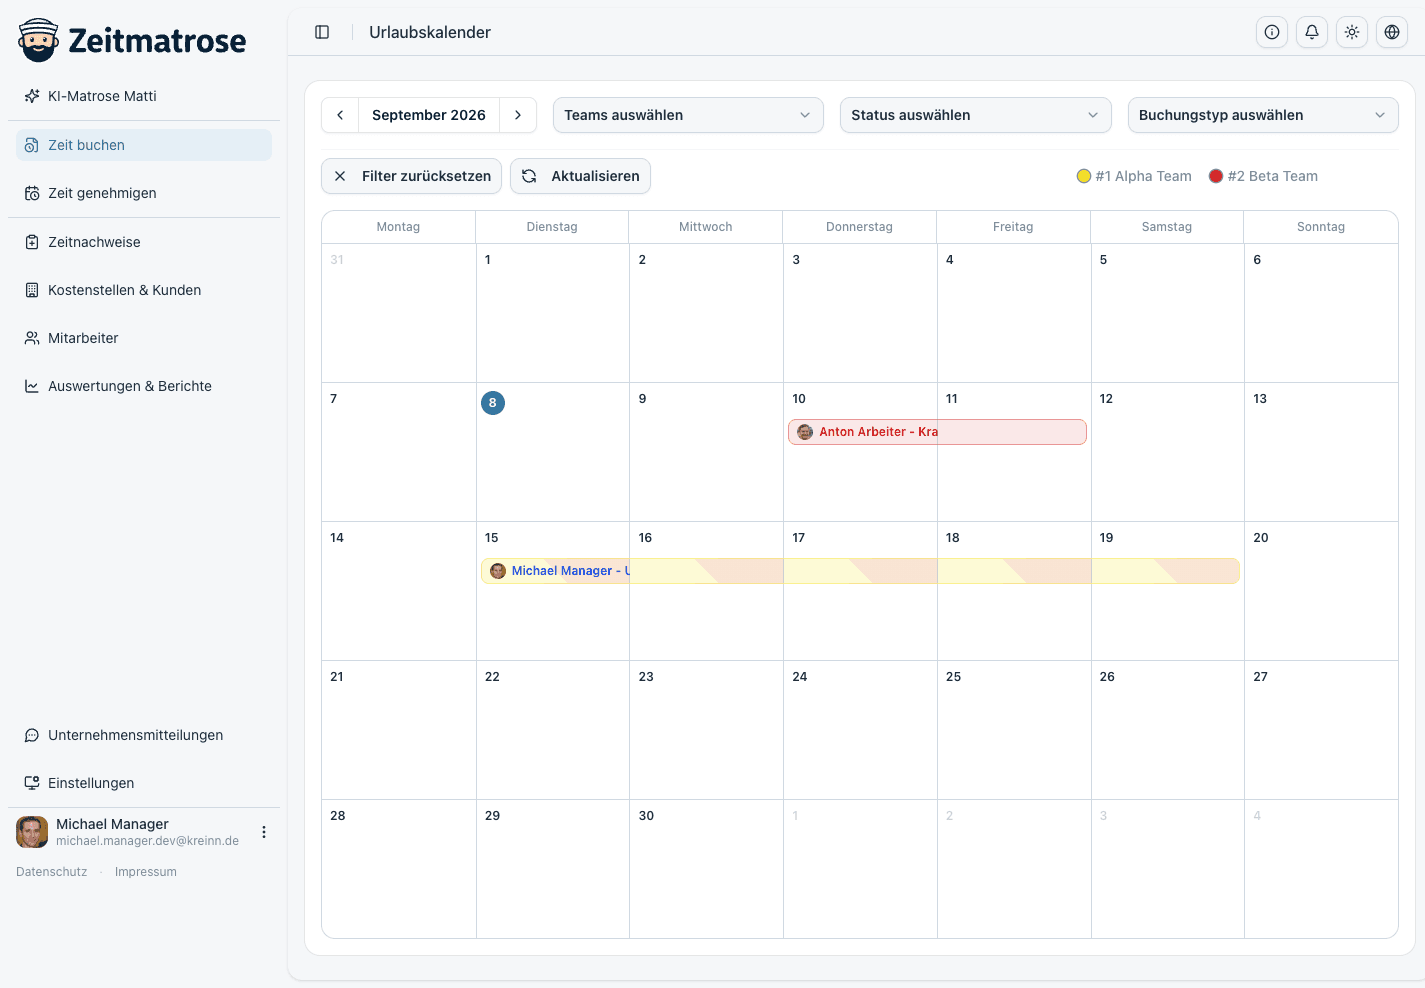Click Michael Manager avatar in calendar event
This screenshot has height=988, width=1425.
498,571
